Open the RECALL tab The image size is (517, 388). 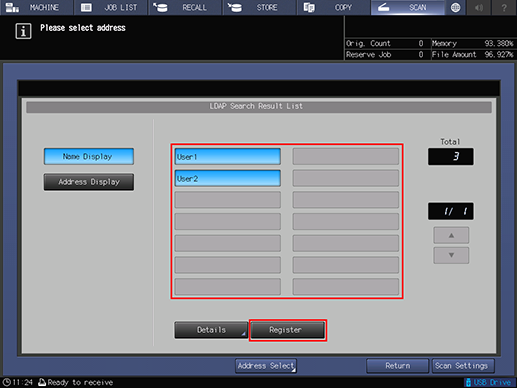[185, 7]
